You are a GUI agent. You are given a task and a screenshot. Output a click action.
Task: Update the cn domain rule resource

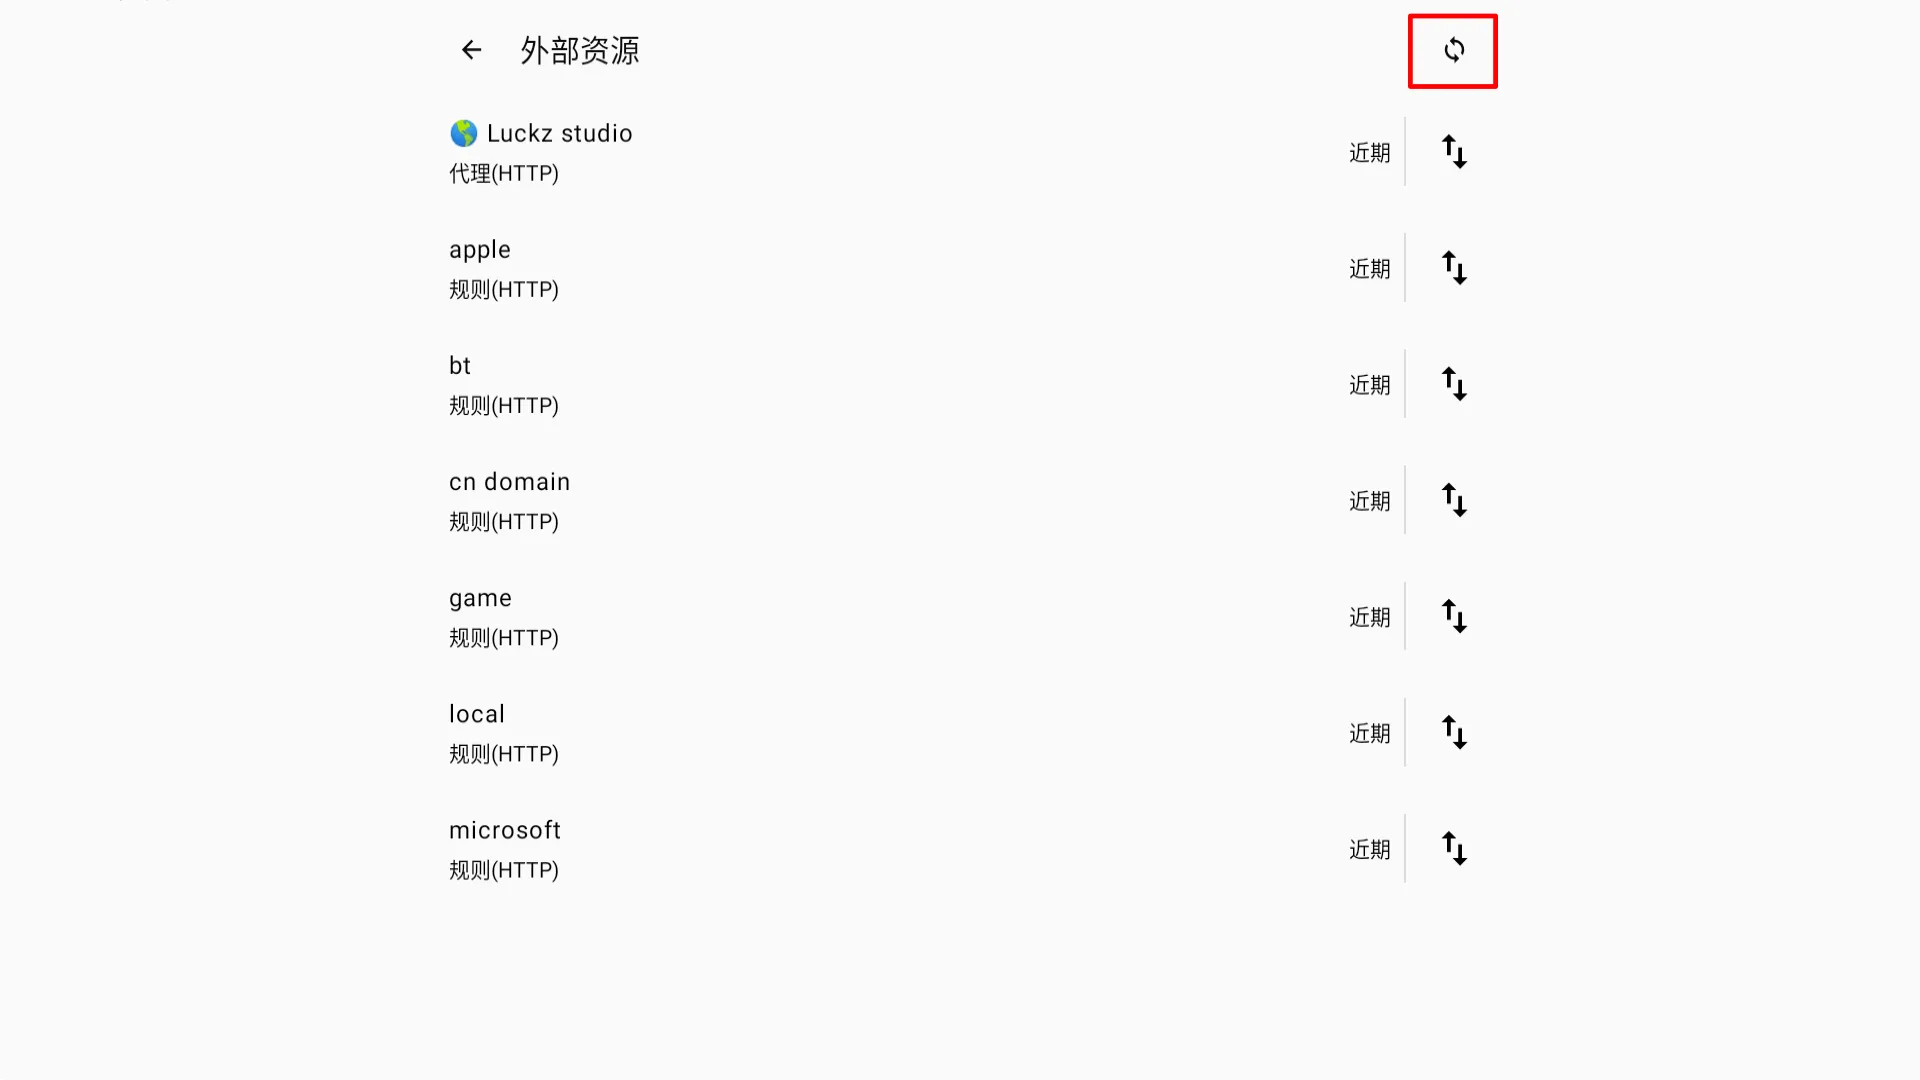pos(1453,500)
